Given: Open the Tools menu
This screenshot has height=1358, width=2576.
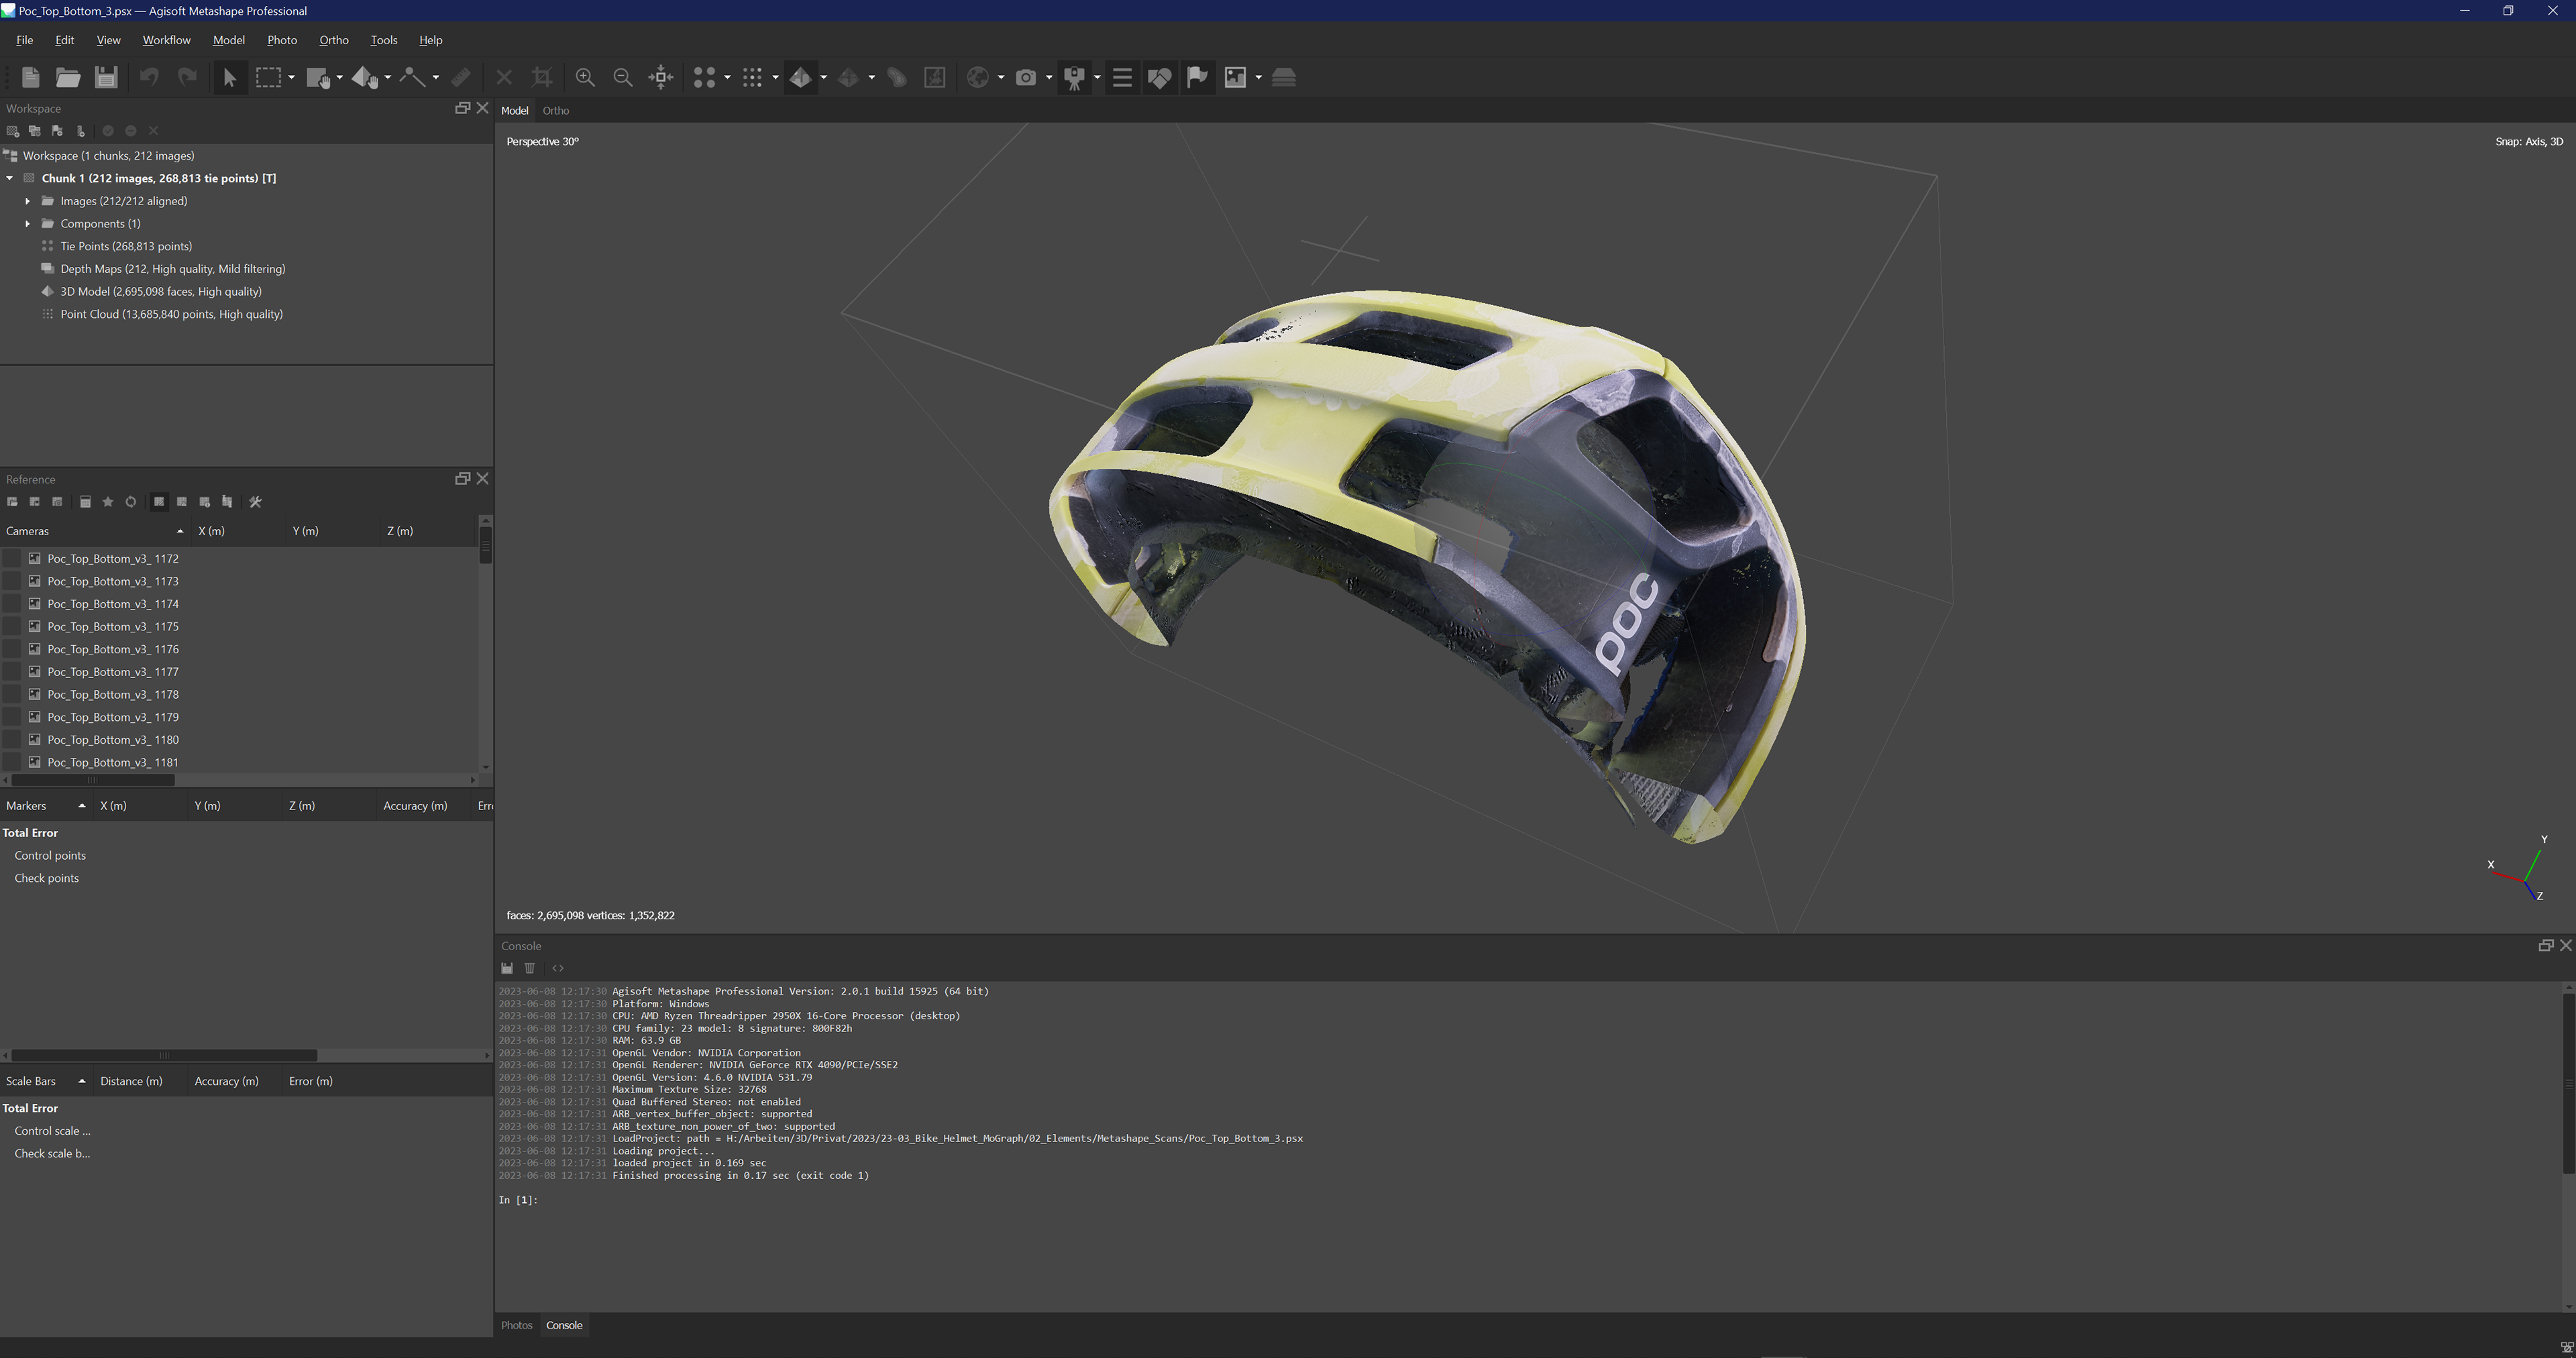Looking at the screenshot, I should [384, 40].
